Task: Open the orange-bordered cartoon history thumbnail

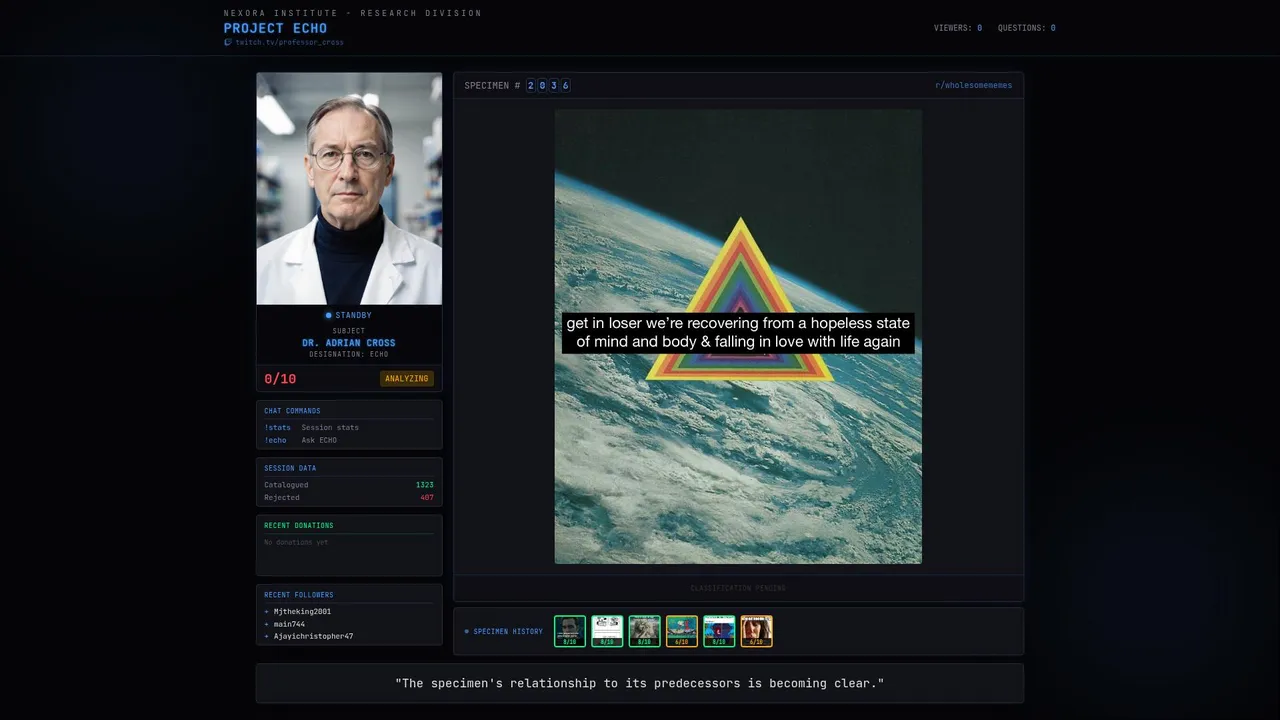Action: 682,631
